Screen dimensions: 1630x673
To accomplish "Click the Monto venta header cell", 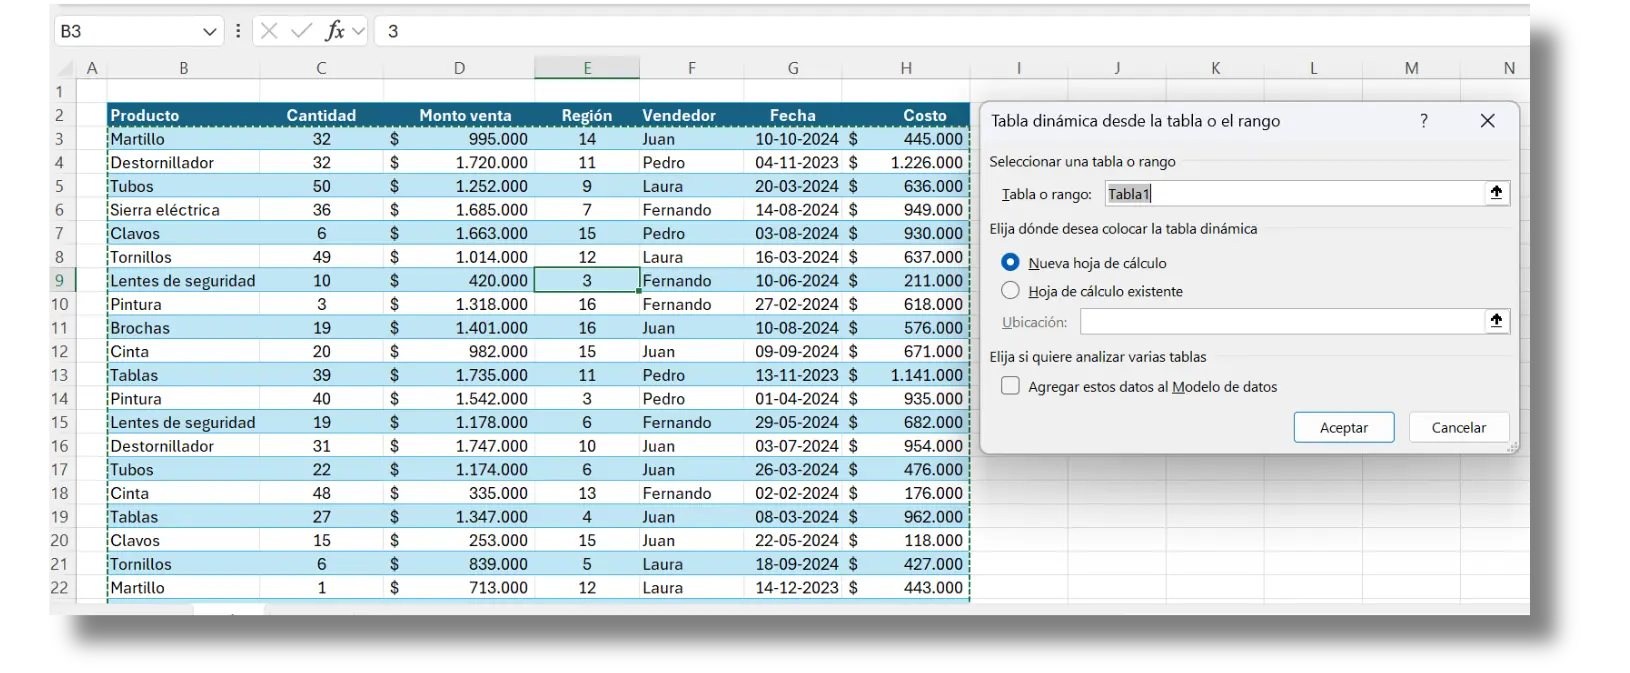I will [x=459, y=115].
